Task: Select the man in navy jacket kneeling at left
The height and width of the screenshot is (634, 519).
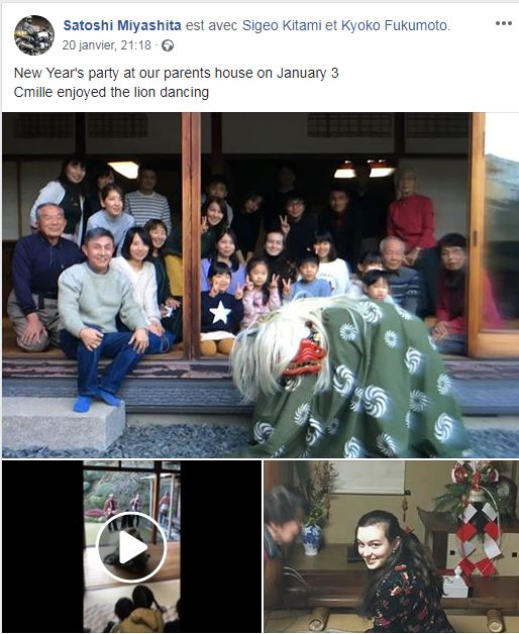Action: point(40,277)
